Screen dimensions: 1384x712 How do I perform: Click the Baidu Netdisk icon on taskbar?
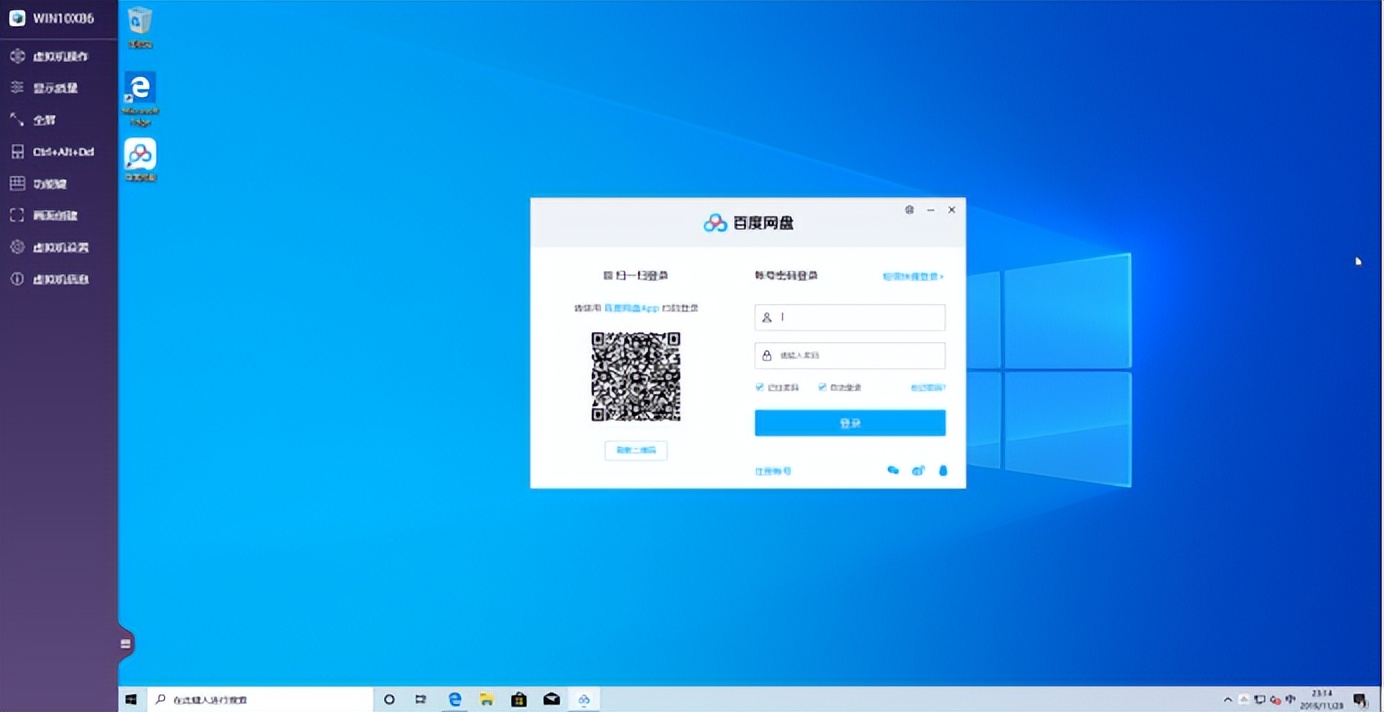[584, 699]
